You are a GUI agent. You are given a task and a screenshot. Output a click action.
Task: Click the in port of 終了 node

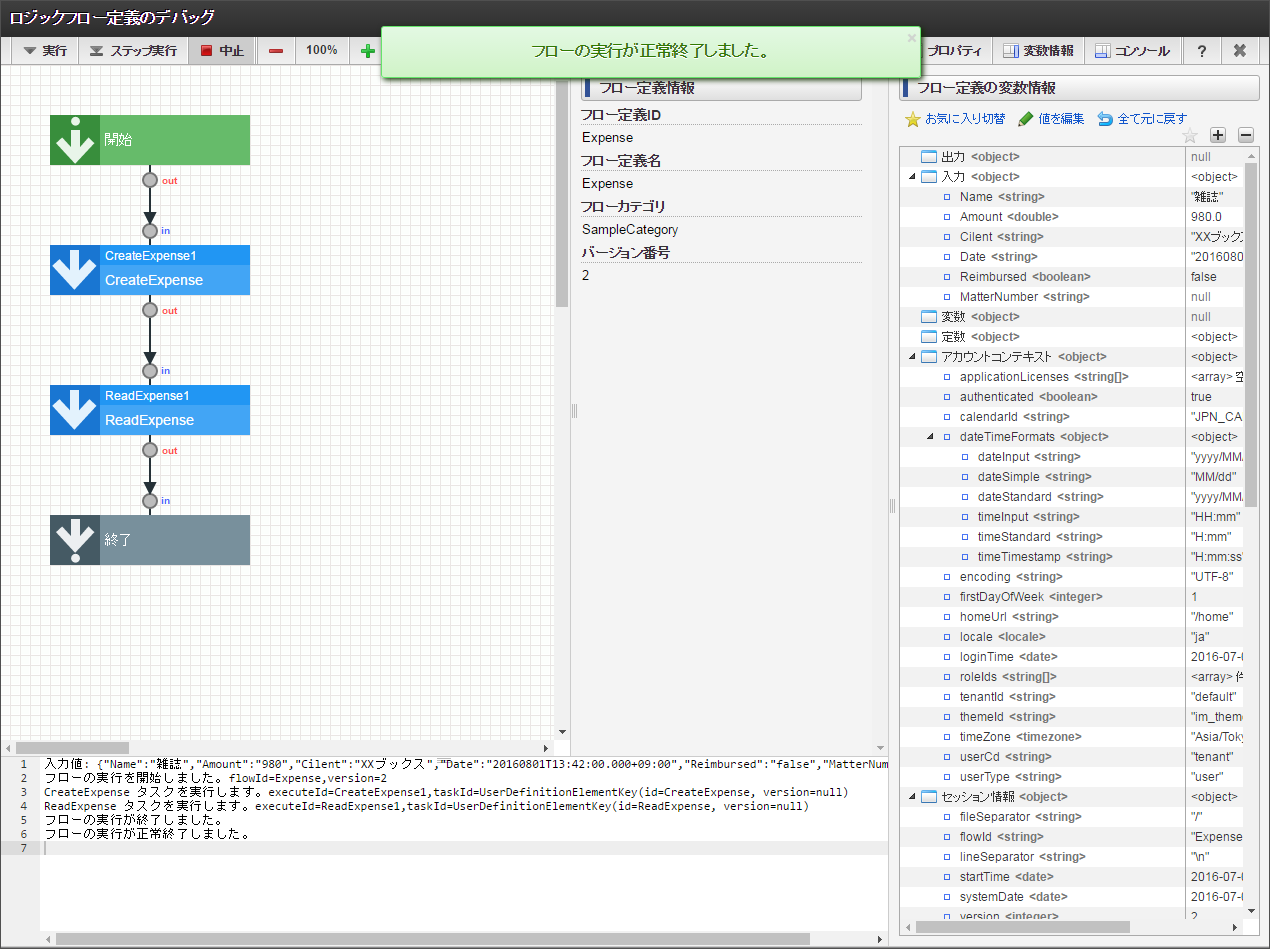click(150, 501)
